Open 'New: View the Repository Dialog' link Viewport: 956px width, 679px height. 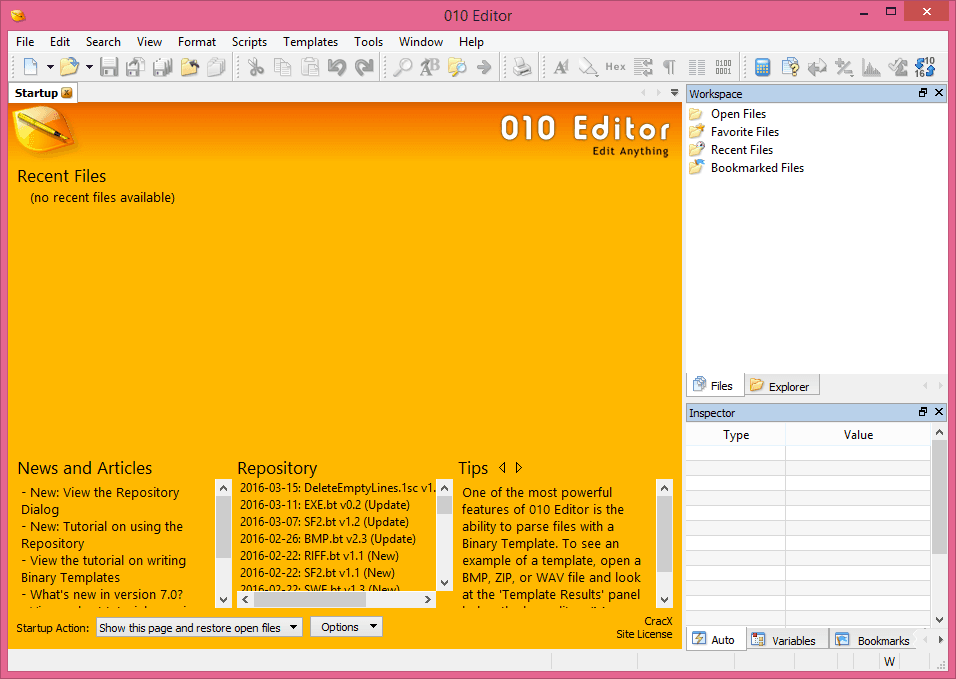100,500
